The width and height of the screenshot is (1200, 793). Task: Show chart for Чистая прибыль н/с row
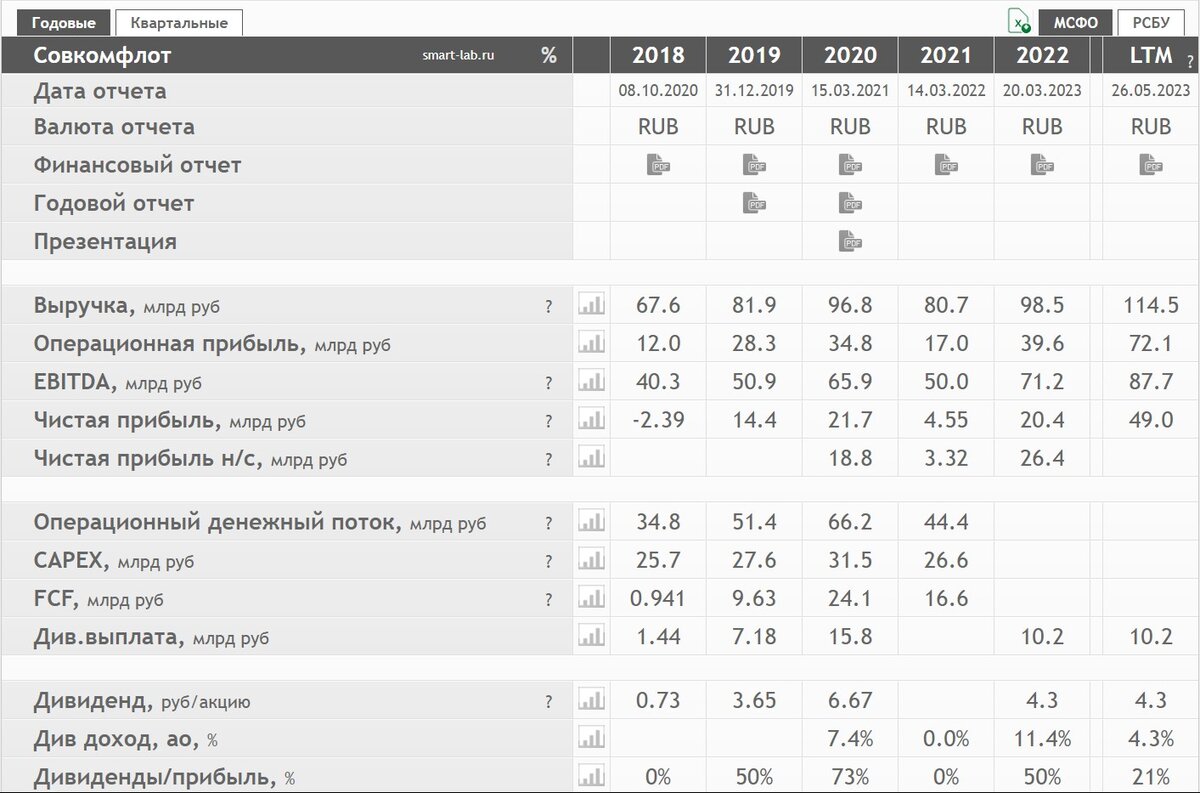tap(592, 458)
